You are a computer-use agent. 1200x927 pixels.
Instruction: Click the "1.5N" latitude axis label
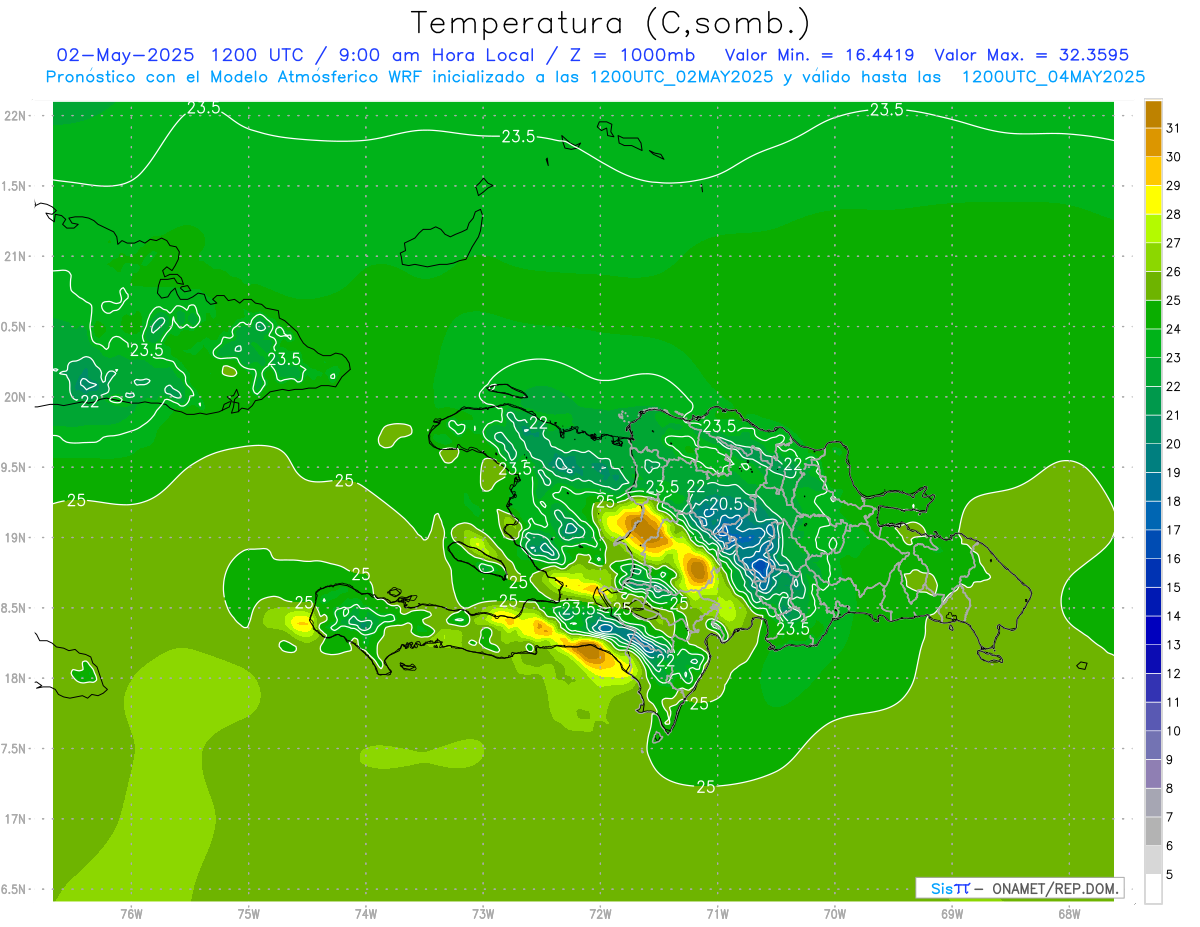tap(14, 186)
